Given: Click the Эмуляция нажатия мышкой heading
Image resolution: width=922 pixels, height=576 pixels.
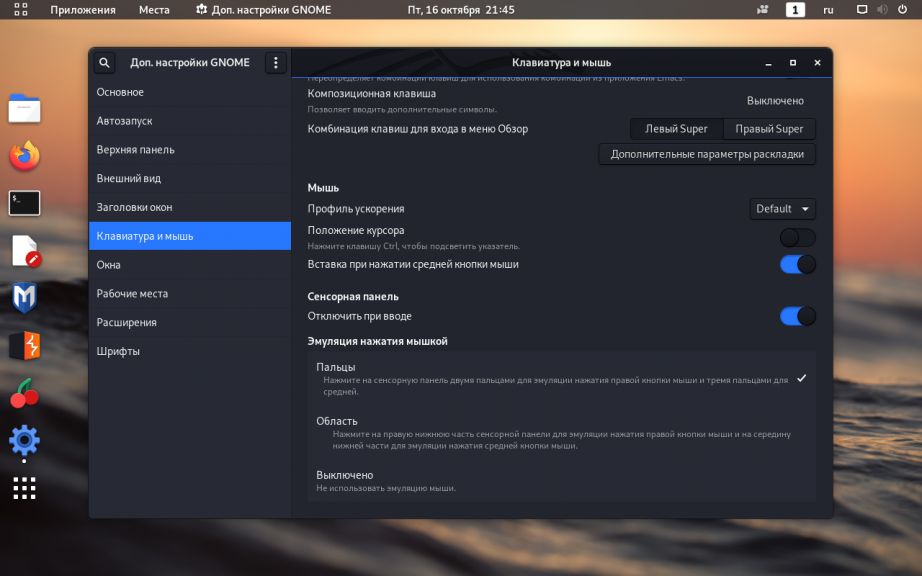Looking at the screenshot, I should click(378, 341).
